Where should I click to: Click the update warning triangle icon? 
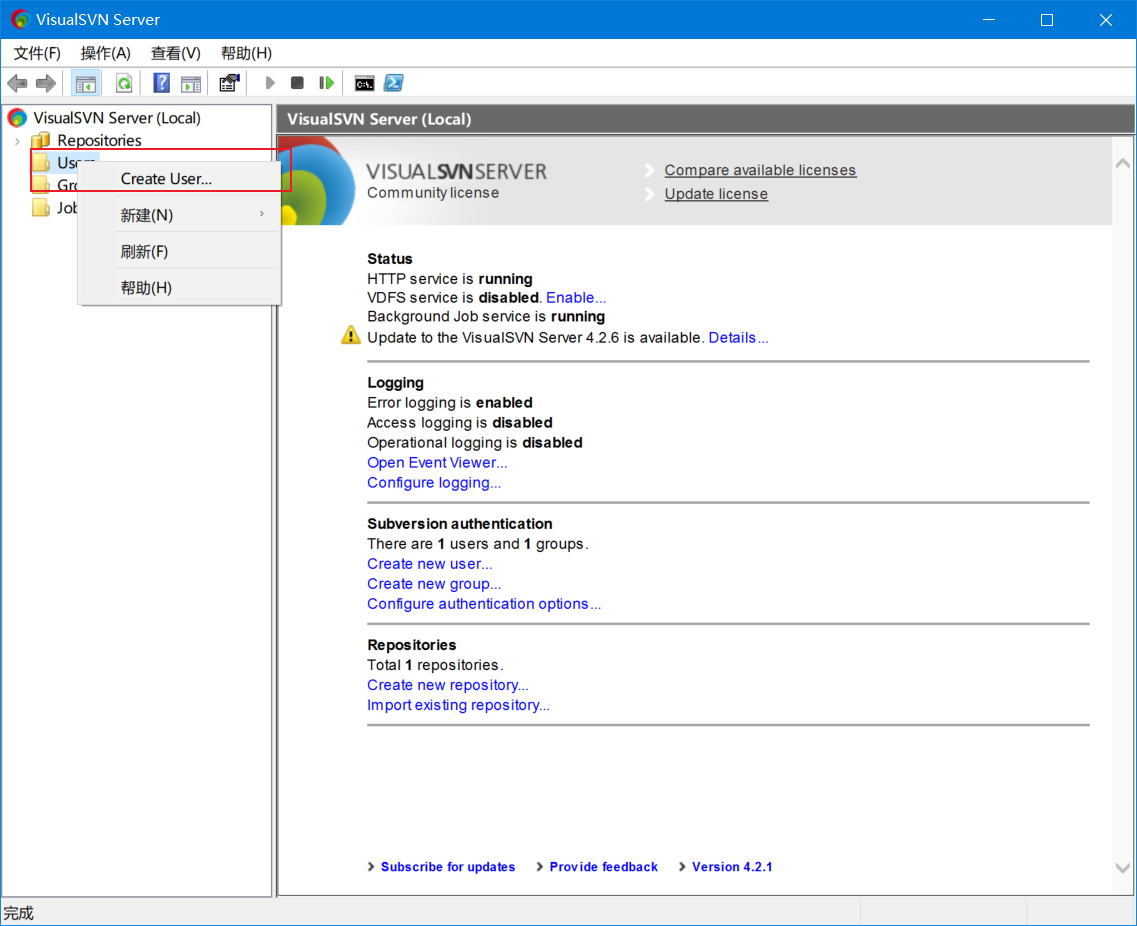click(351, 336)
